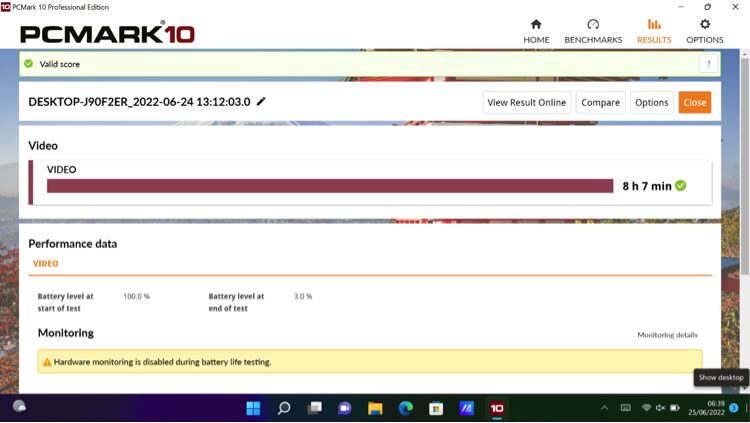Launch Microsoft Edge from taskbar

pyautogui.click(x=406, y=408)
